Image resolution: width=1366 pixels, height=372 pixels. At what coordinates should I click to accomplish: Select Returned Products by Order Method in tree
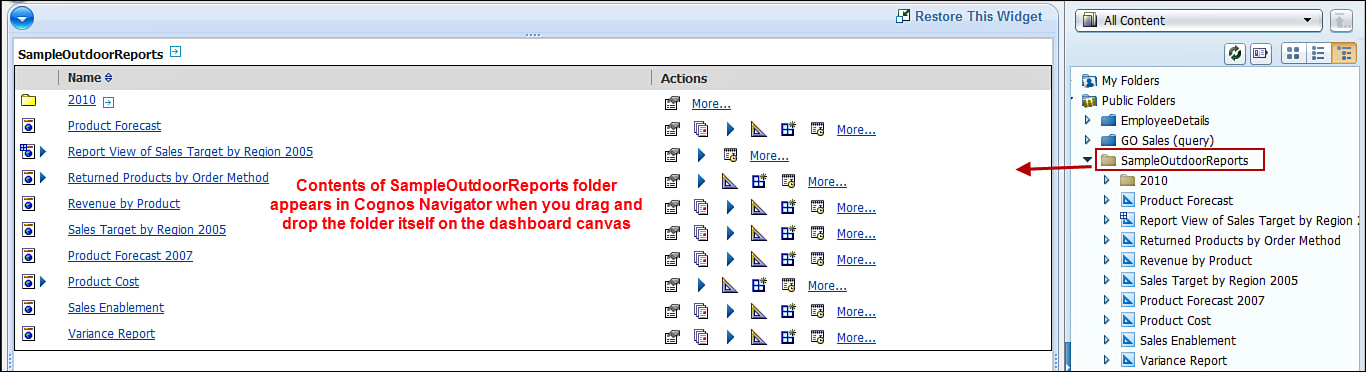tap(1240, 240)
